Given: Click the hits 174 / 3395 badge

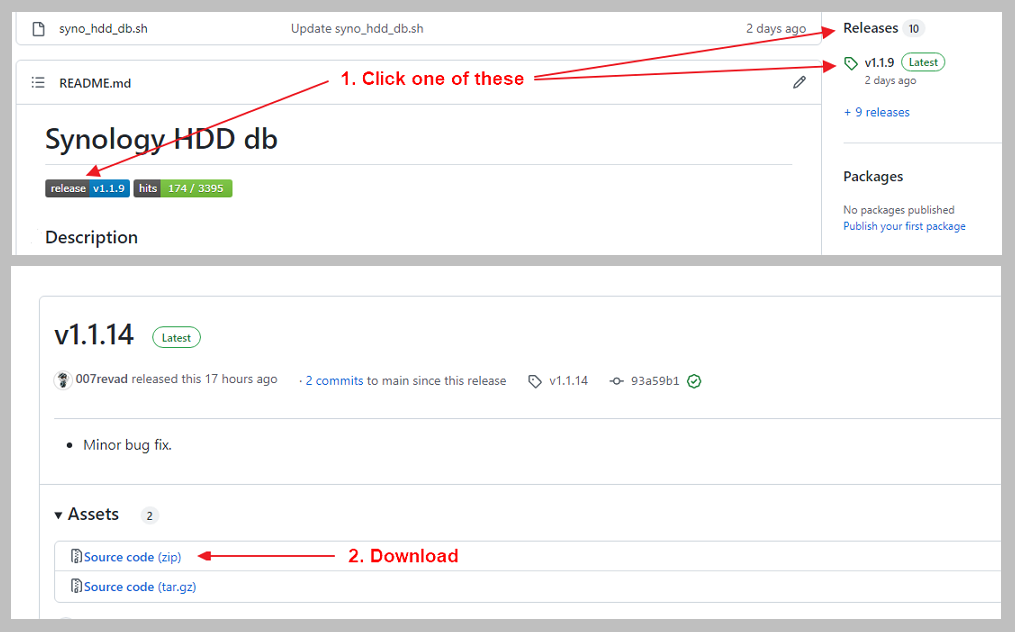Looking at the screenshot, I should pyautogui.click(x=183, y=188).
